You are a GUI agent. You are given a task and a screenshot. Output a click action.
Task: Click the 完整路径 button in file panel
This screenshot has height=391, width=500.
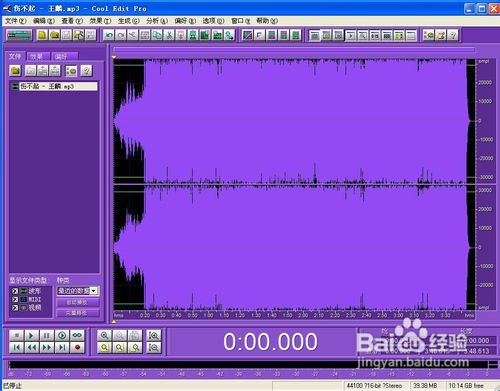tap(78, 313)
